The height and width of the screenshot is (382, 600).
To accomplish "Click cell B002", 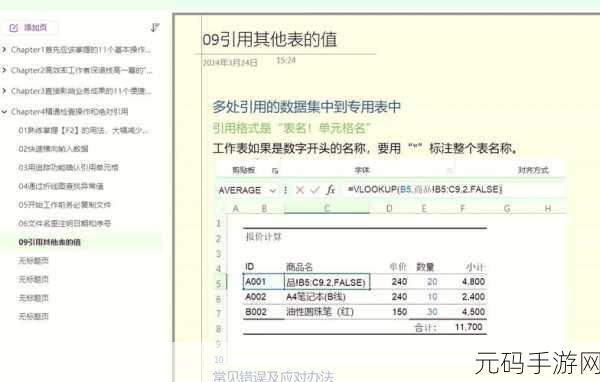I will 256,312.
